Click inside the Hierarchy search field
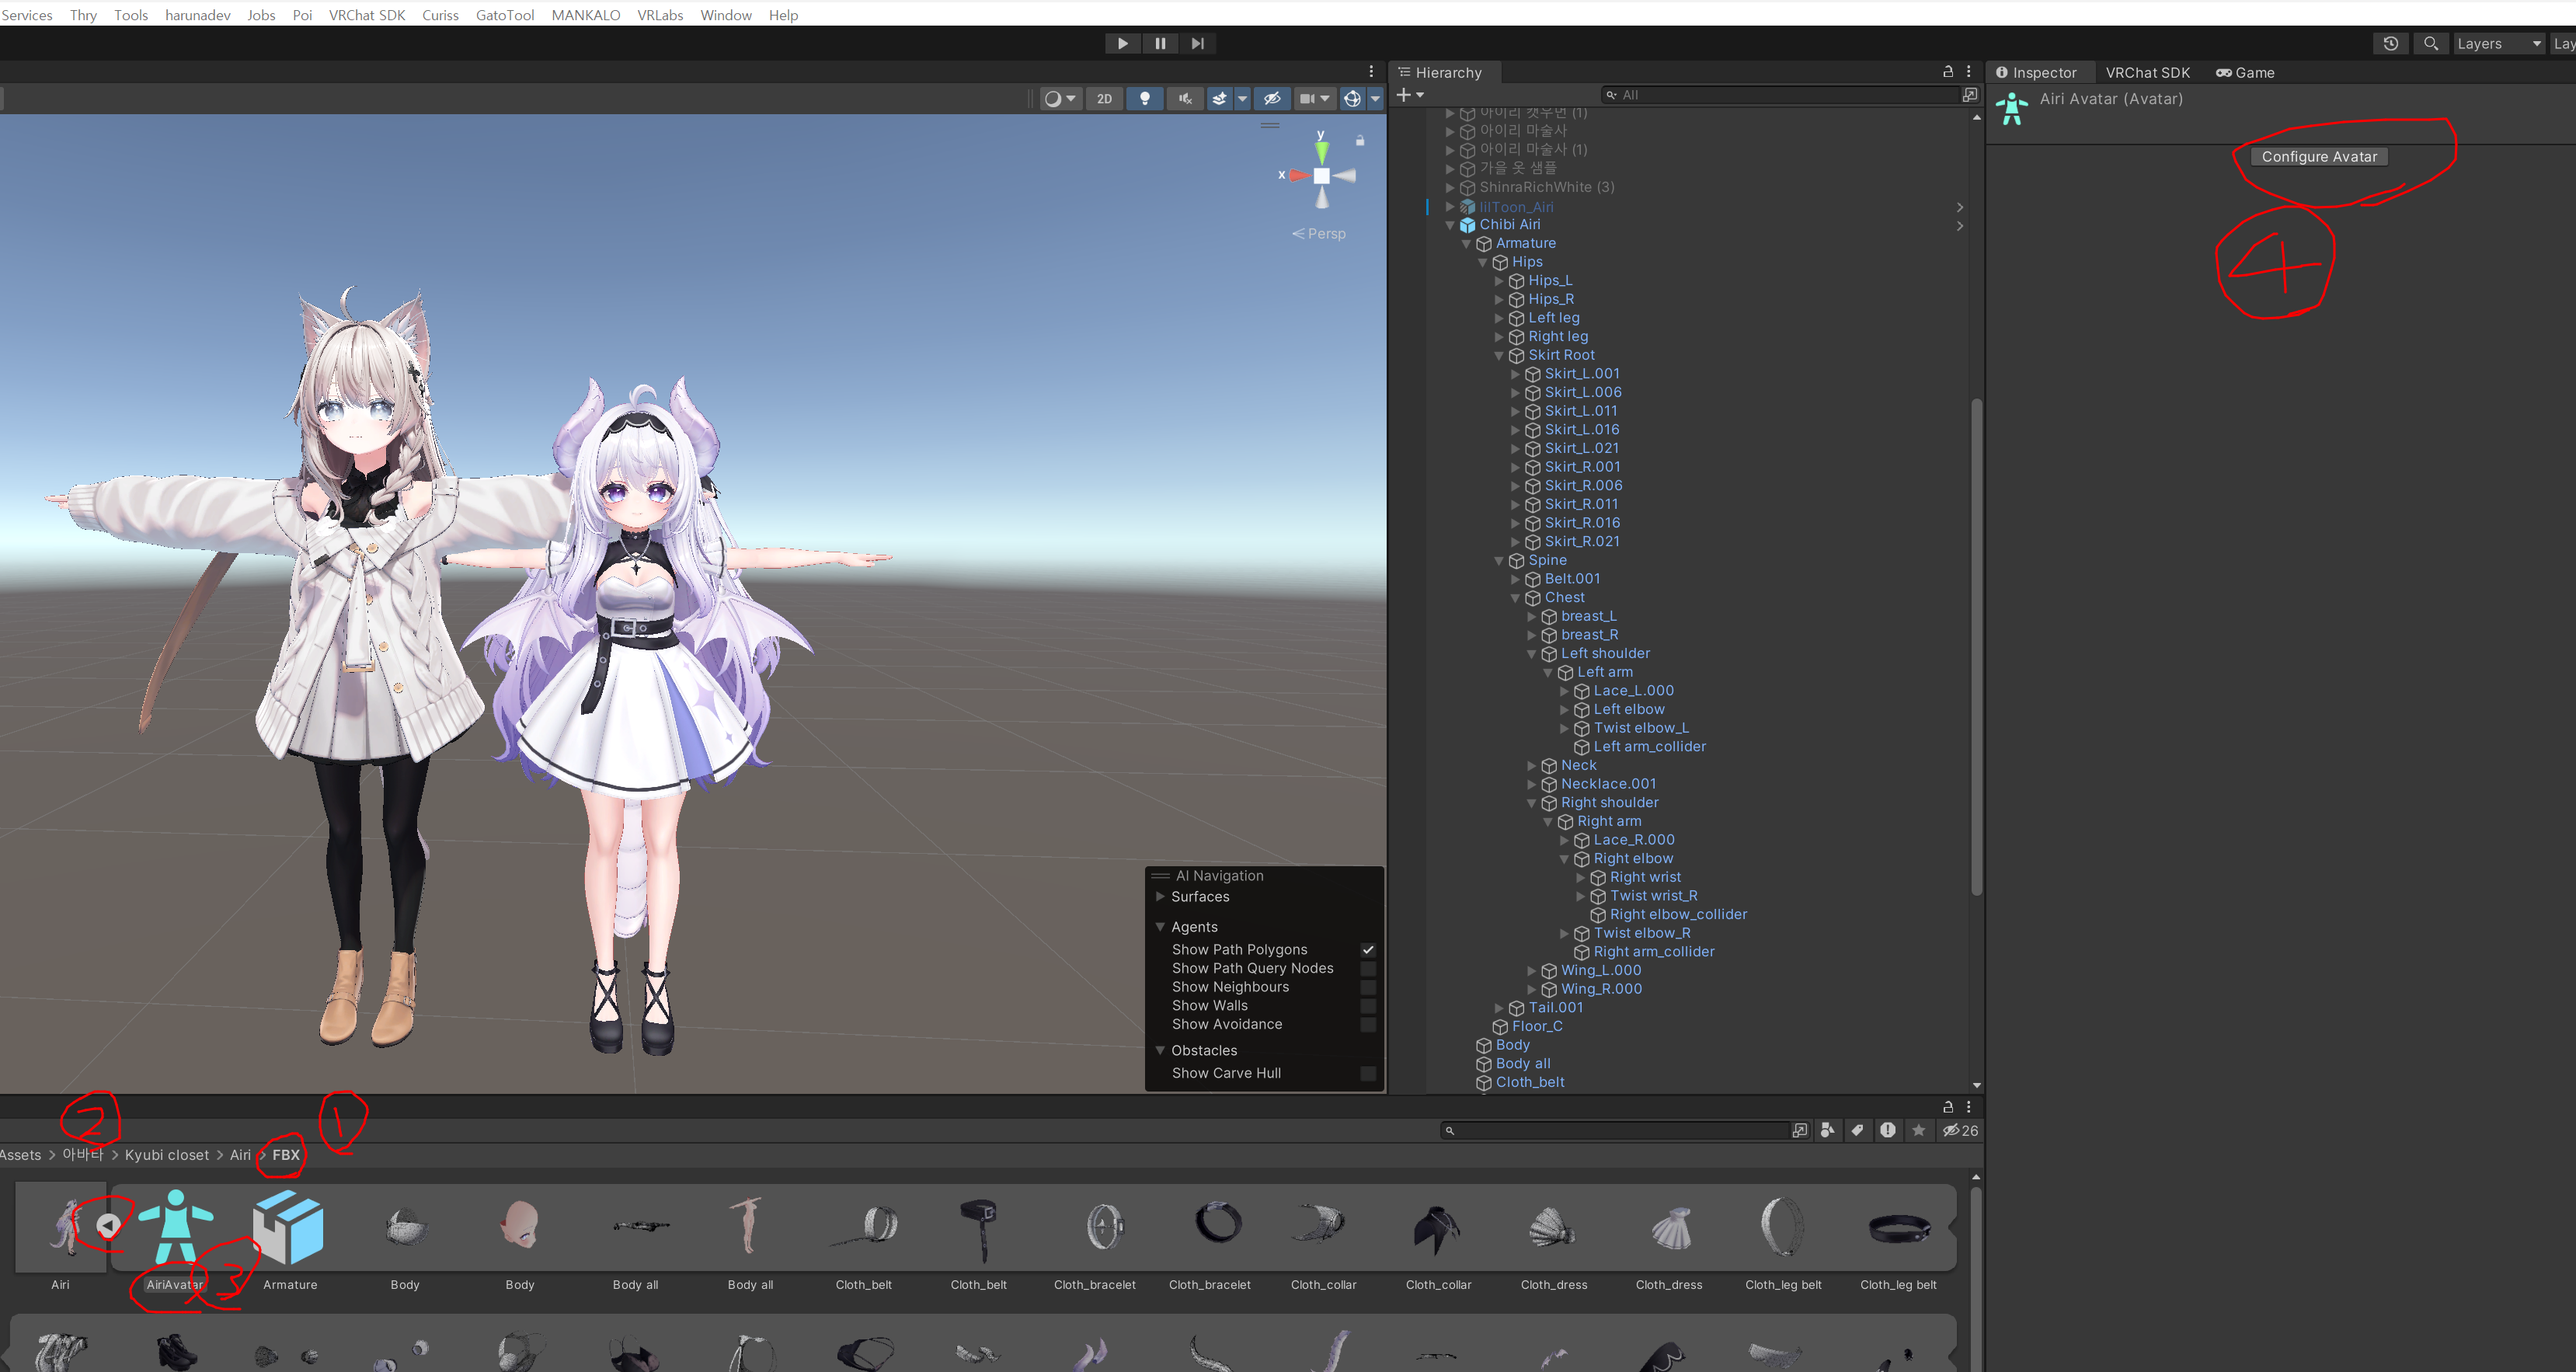2576x1372 pixels. tap(1780, 94)
